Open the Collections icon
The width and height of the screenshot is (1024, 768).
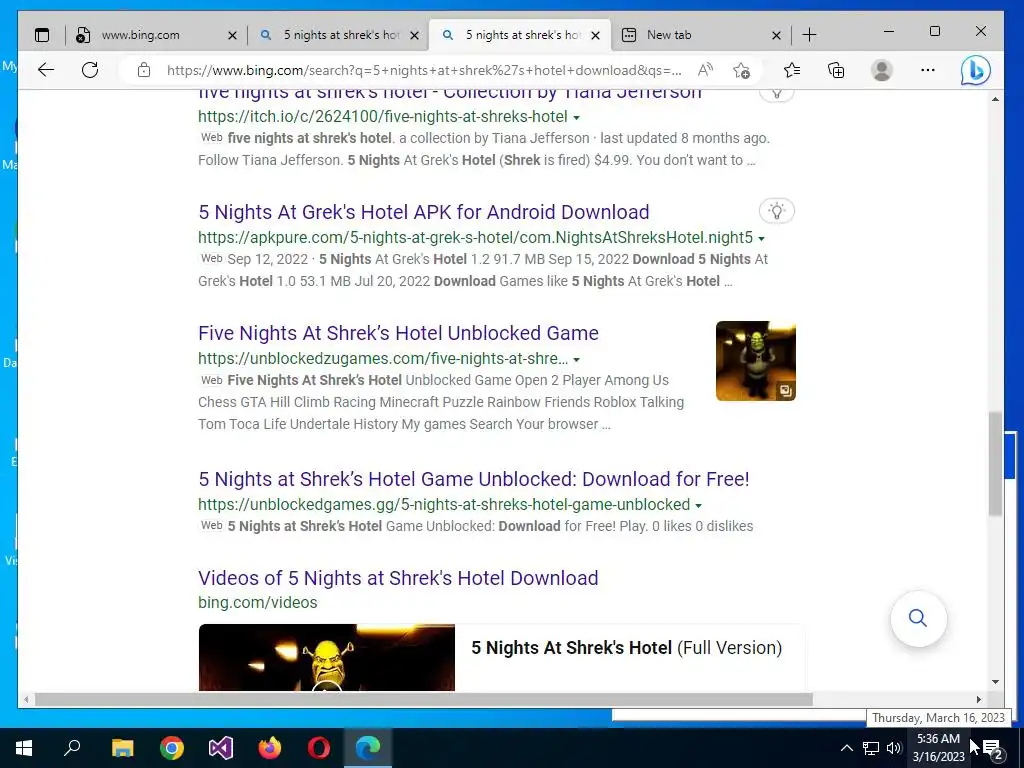pos(836,70)
